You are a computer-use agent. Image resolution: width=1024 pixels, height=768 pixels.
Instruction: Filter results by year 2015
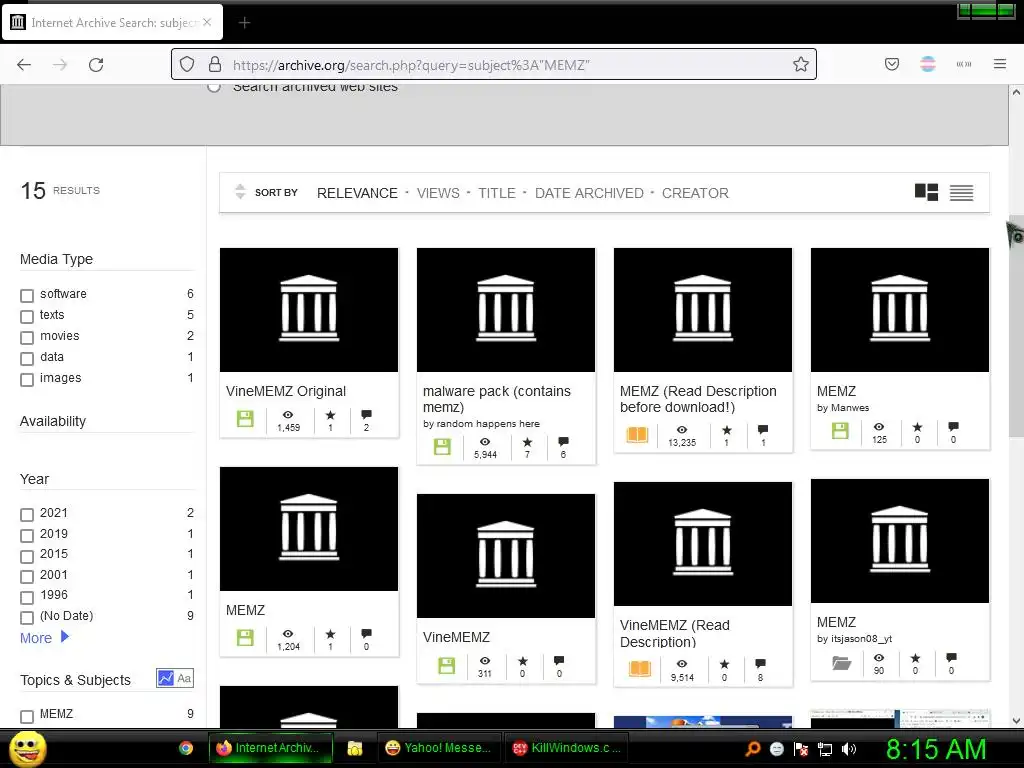(27, 556)
